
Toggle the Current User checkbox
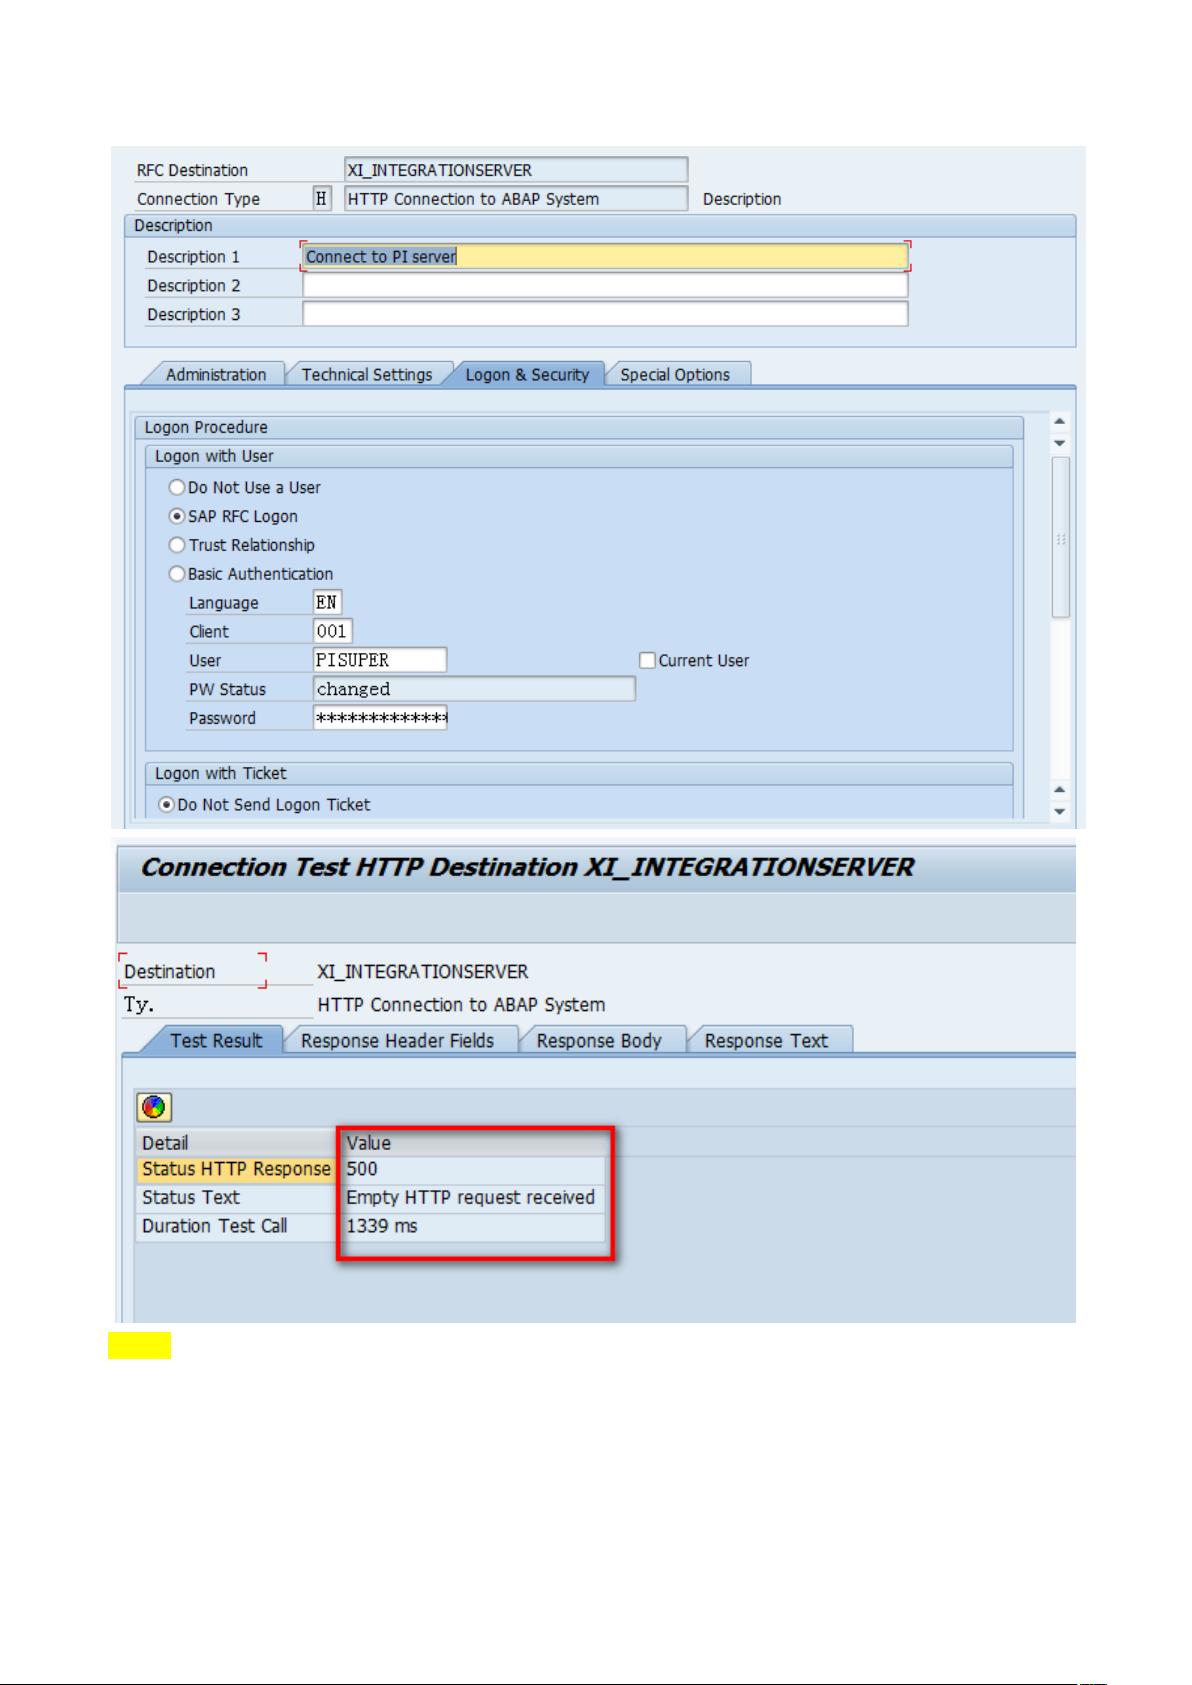[647, 660]
